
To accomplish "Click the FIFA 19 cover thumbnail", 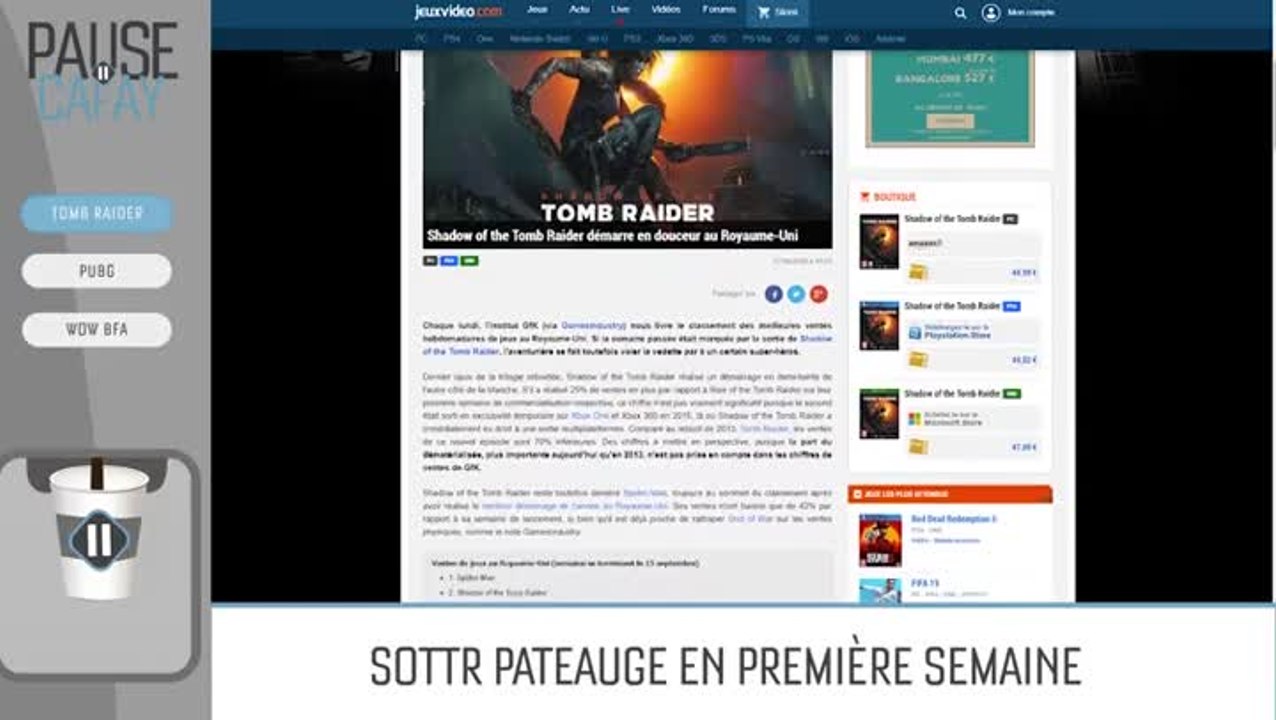I will point(880,591).
